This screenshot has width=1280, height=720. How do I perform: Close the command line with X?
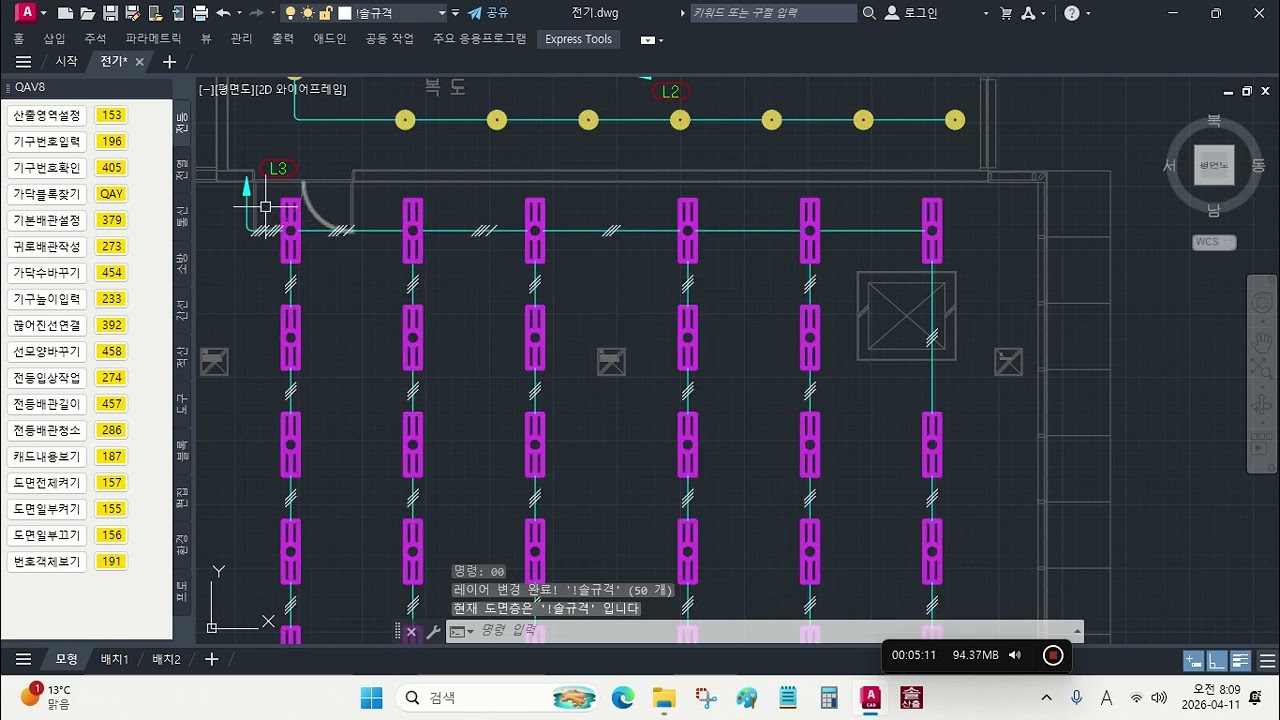tap(411, 632)
